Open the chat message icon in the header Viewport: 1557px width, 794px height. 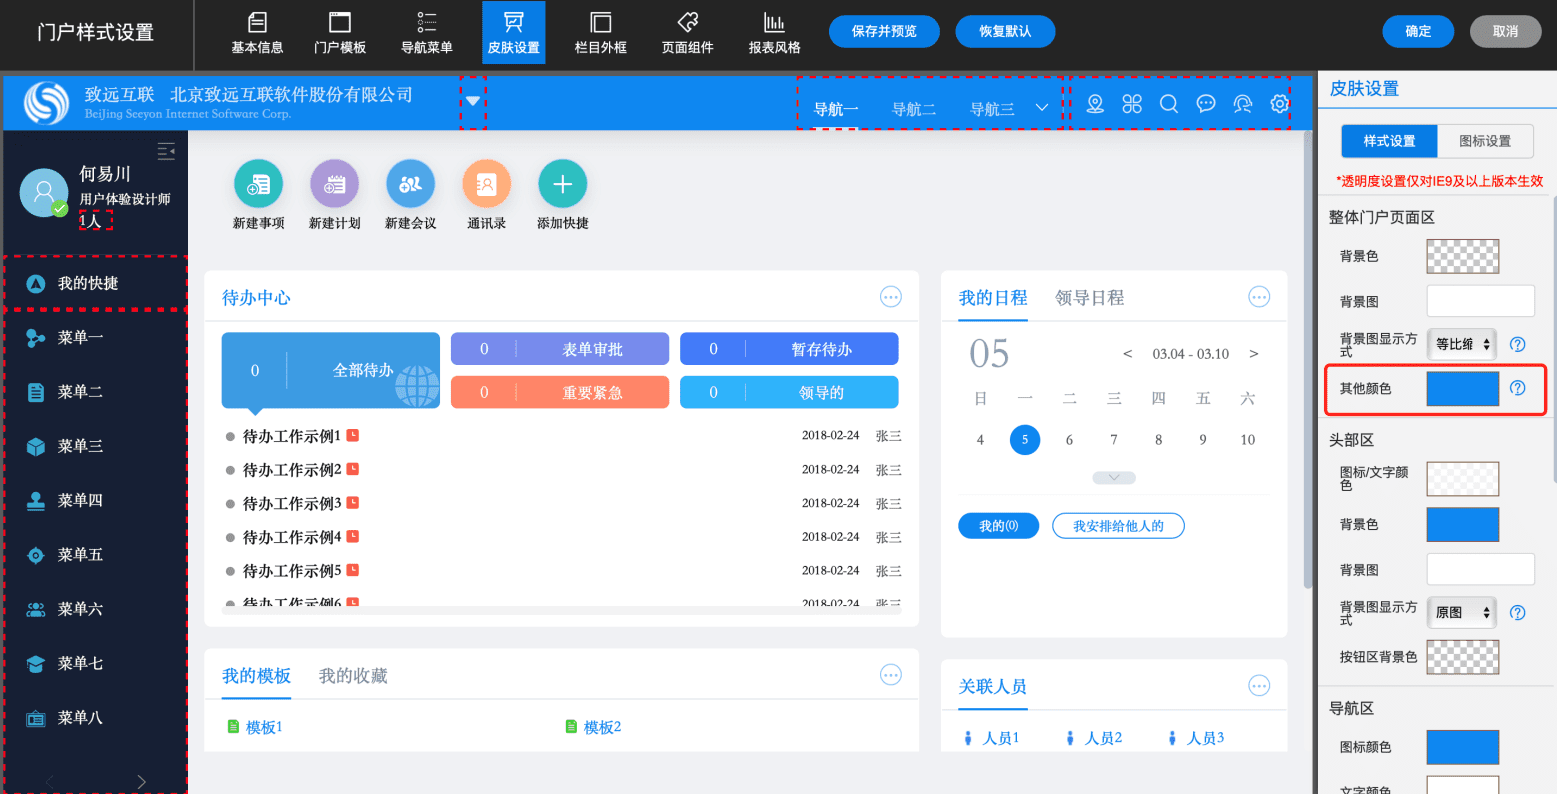(1206, 104)
